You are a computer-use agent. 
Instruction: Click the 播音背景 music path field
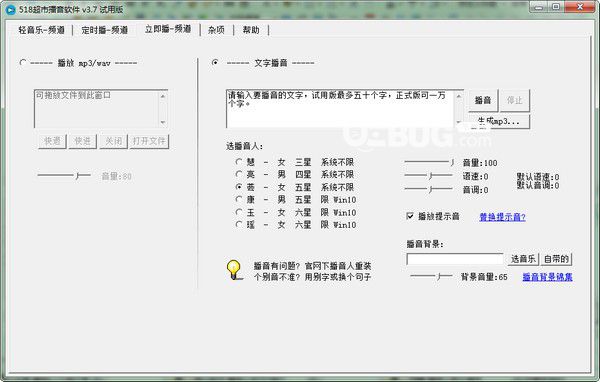pyautogui.click(x=455, y=259)
